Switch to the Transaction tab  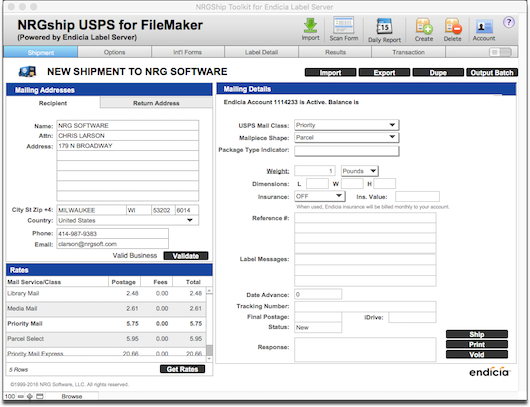(408, 52)
